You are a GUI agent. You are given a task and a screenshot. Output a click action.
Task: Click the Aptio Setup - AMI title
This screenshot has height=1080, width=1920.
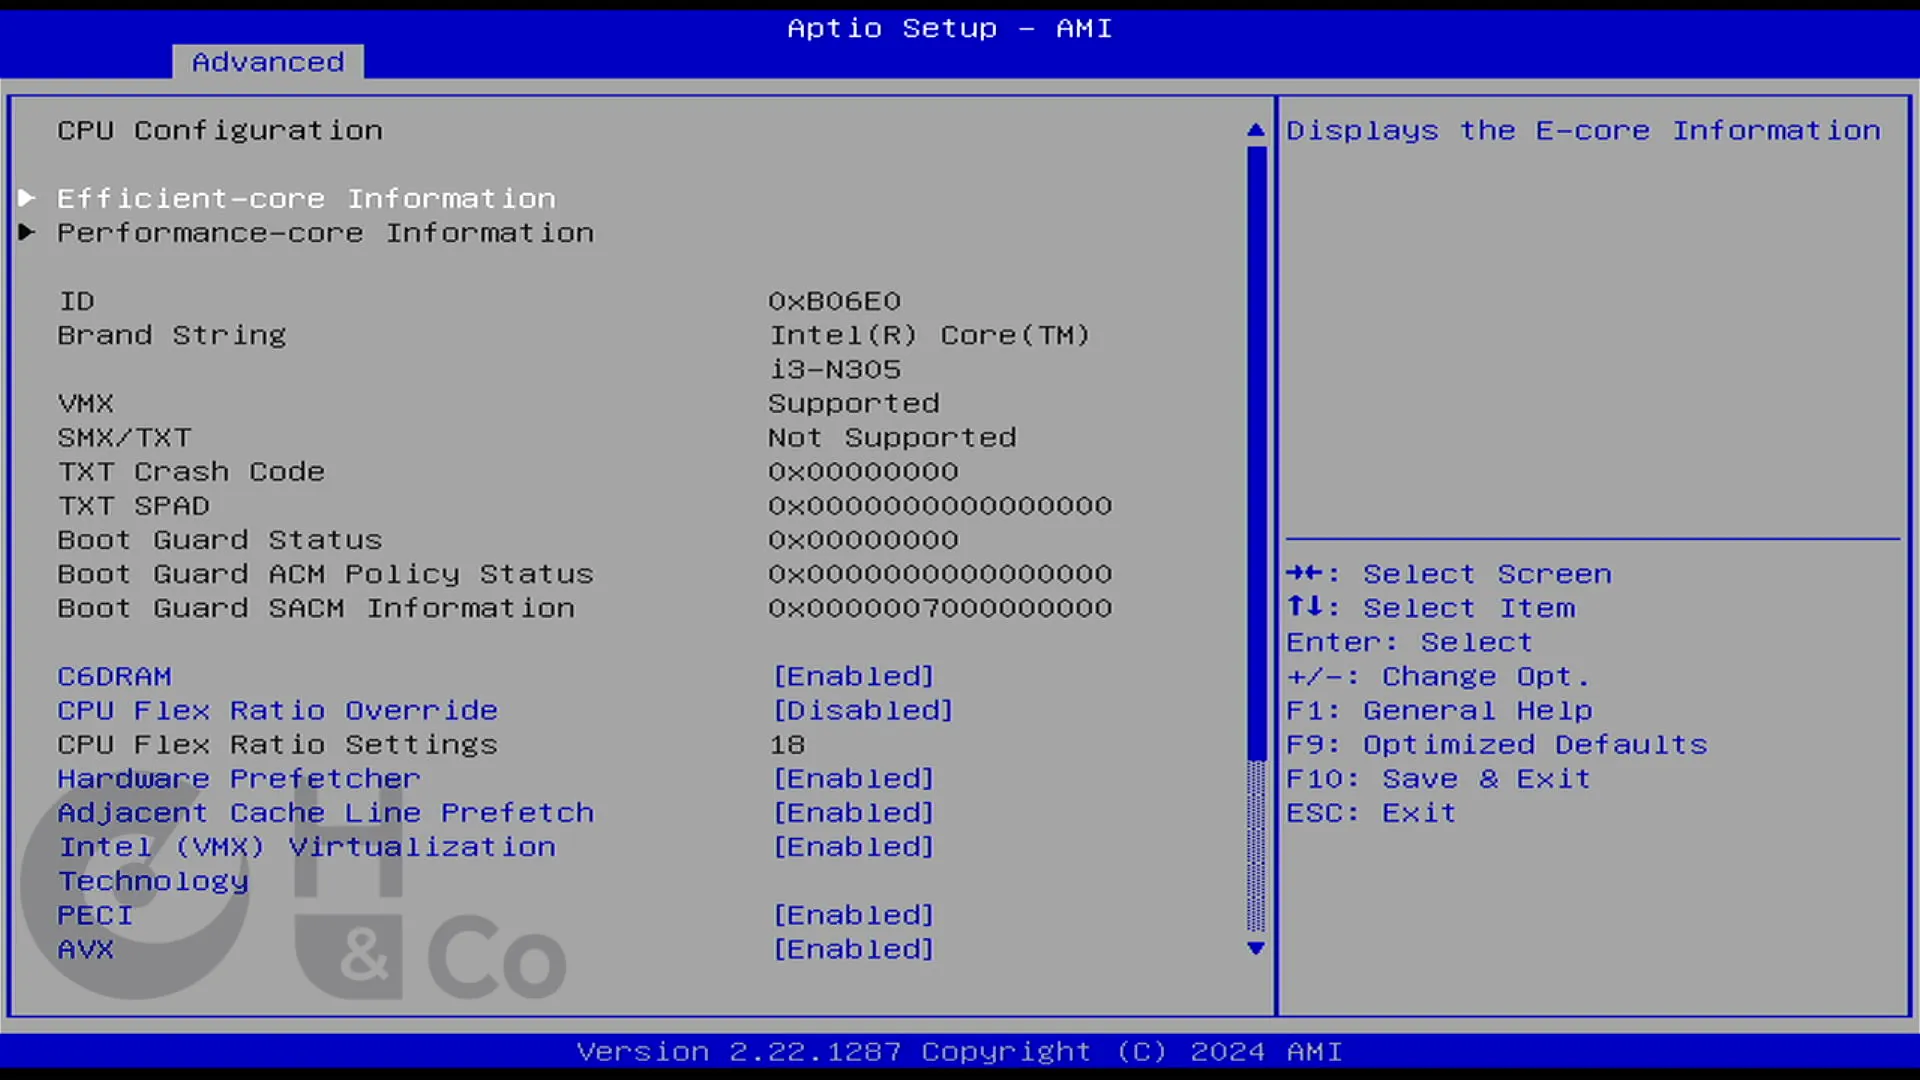pos(949,28)
